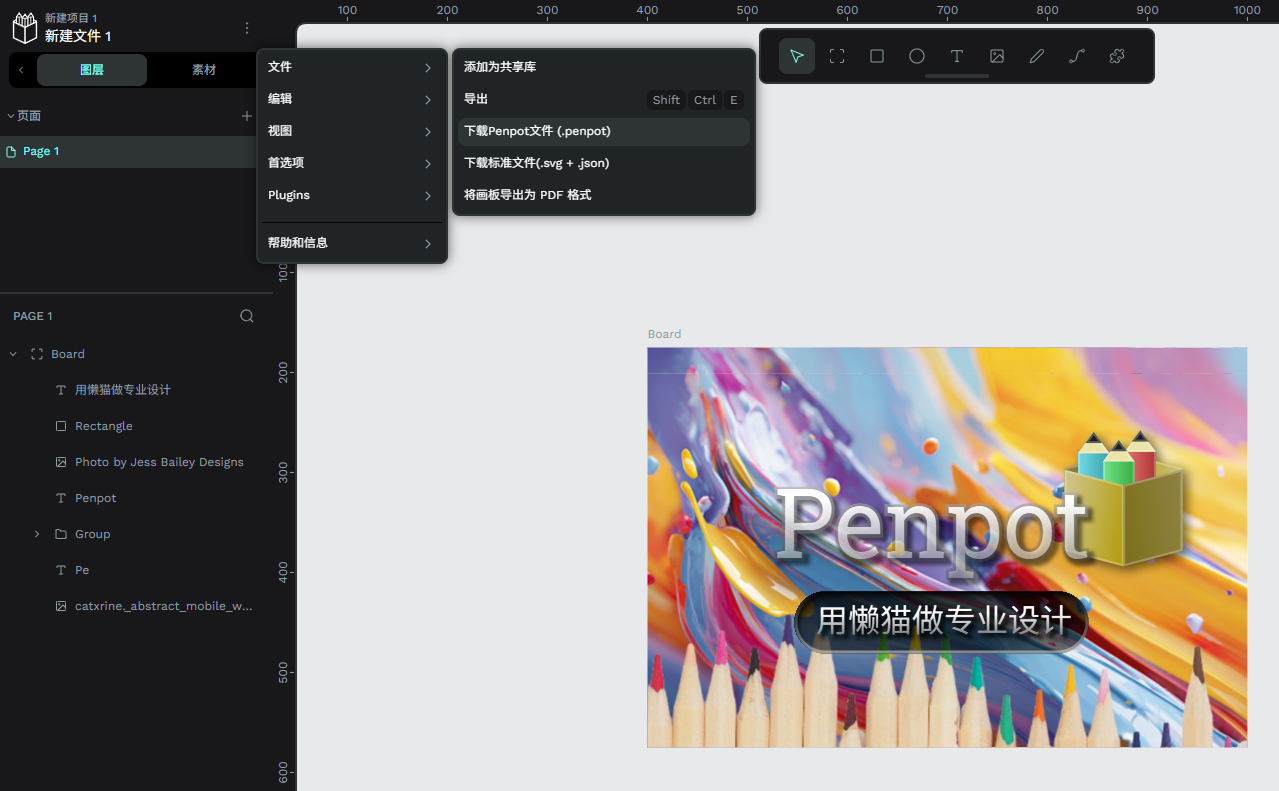Click image icon of Photo by Jess Bailey layer
This screenshot has height=791, width=1279.
61,462
